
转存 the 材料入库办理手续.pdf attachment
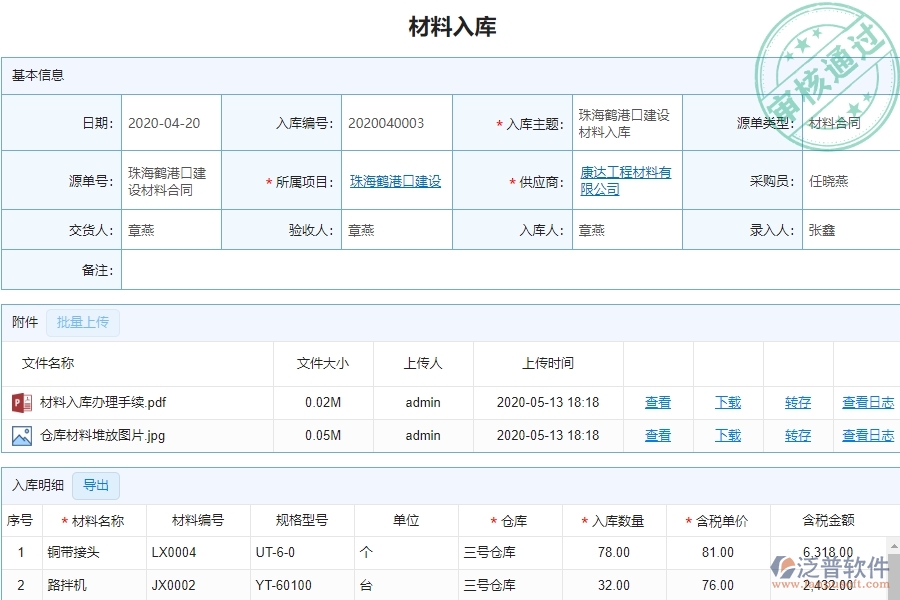pos(797,402)
